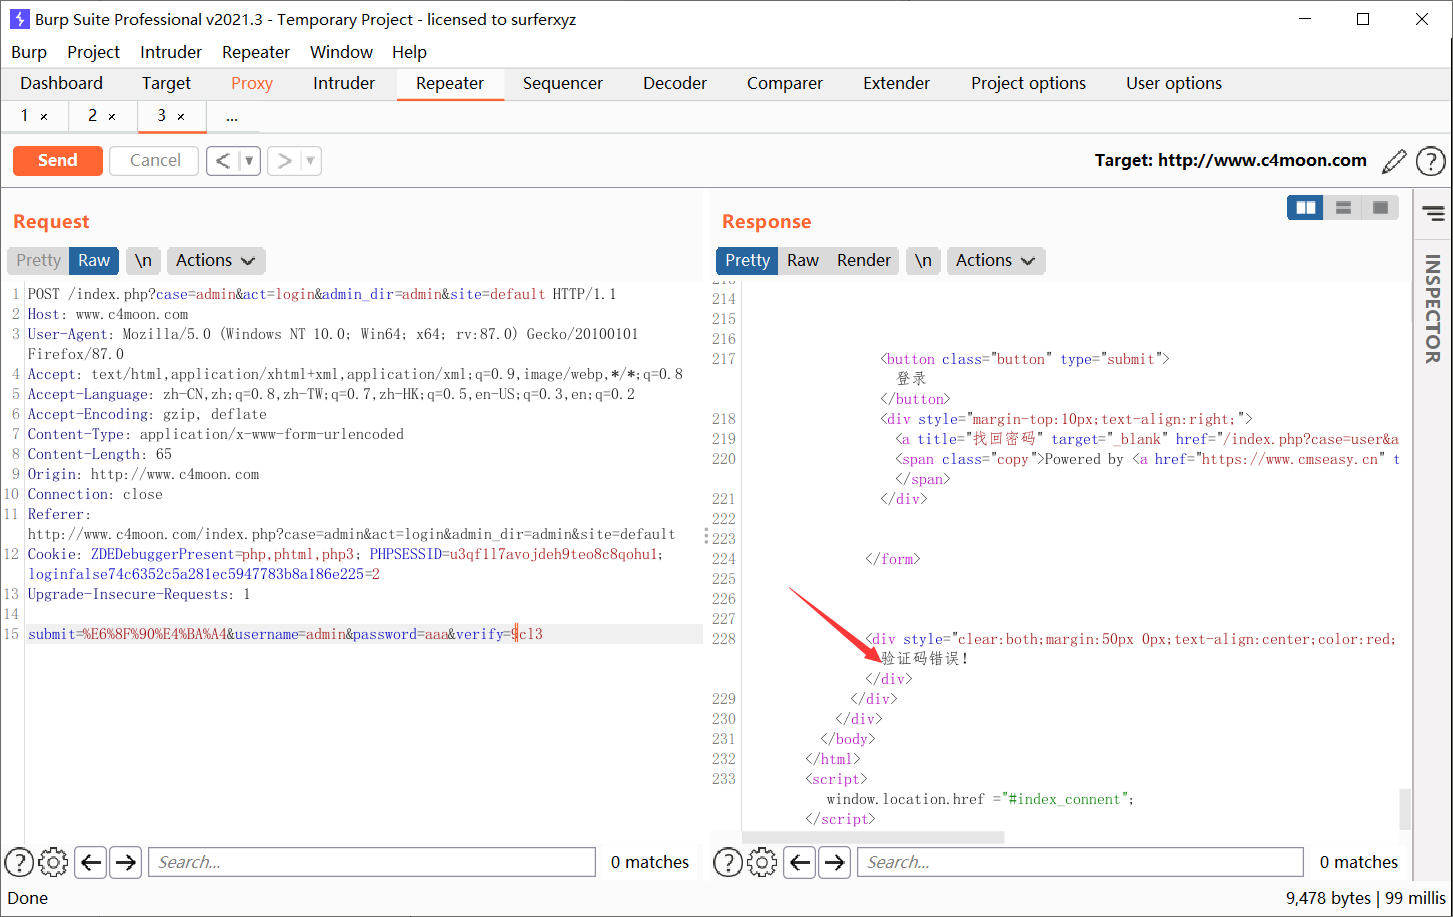The image size is (1453, 917).
Task: Click the orange Send button
Action: (58, 161)
